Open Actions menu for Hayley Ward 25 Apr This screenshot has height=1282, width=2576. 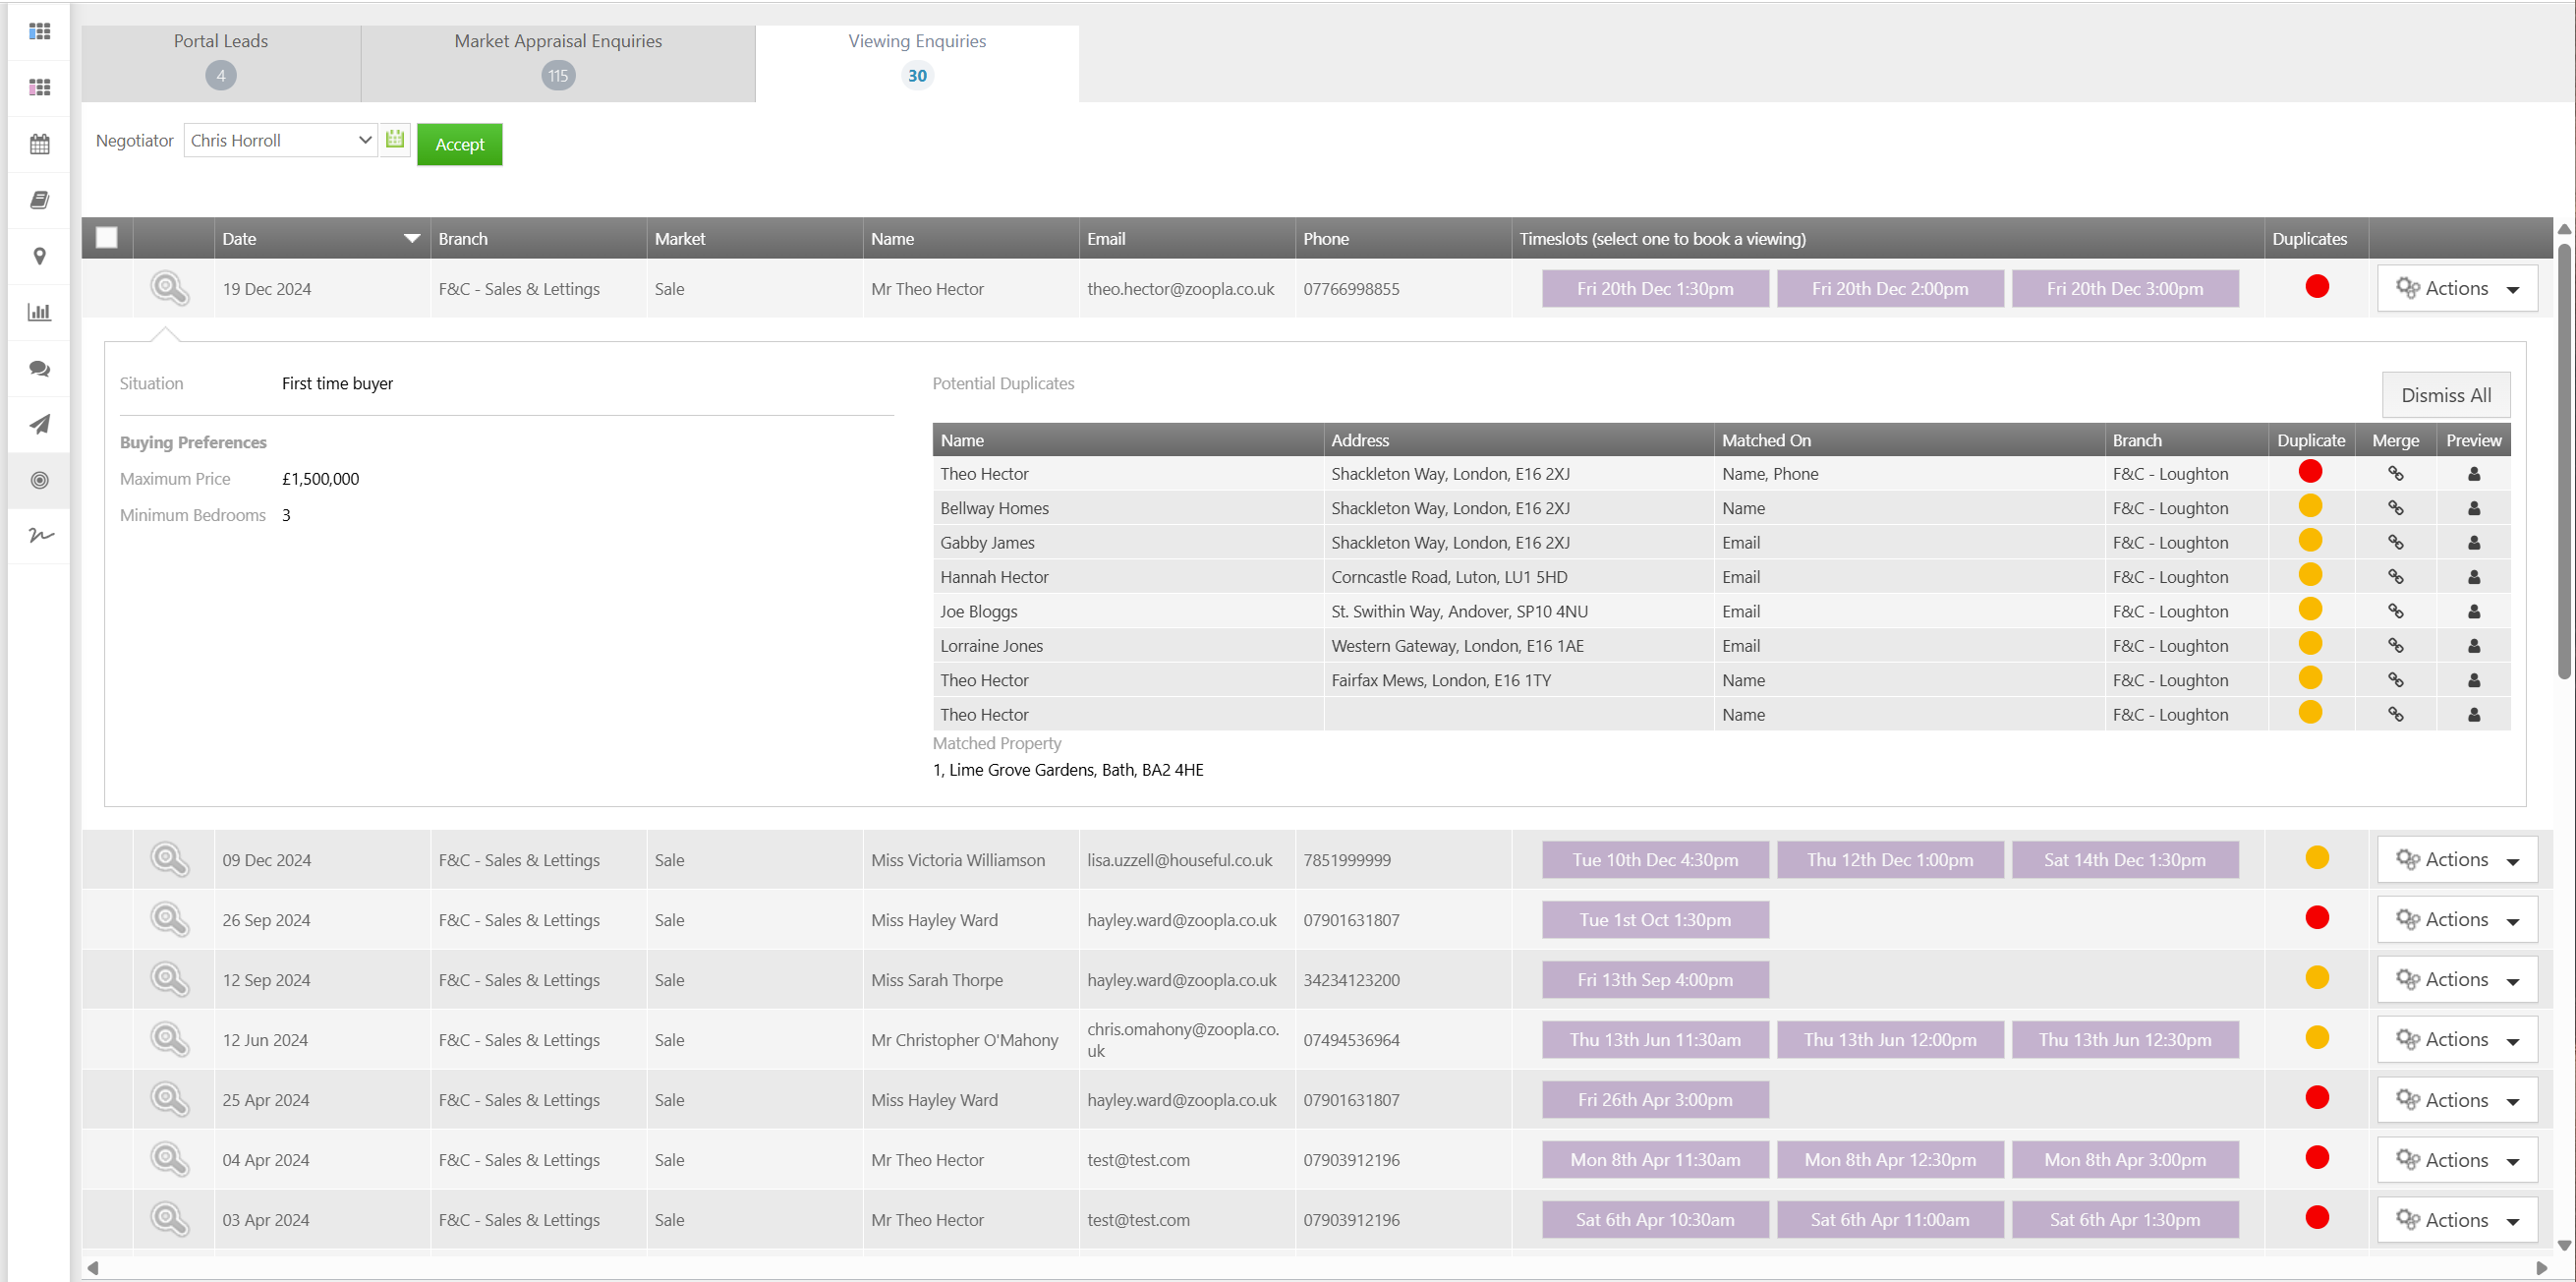tap(2457, 1100)
